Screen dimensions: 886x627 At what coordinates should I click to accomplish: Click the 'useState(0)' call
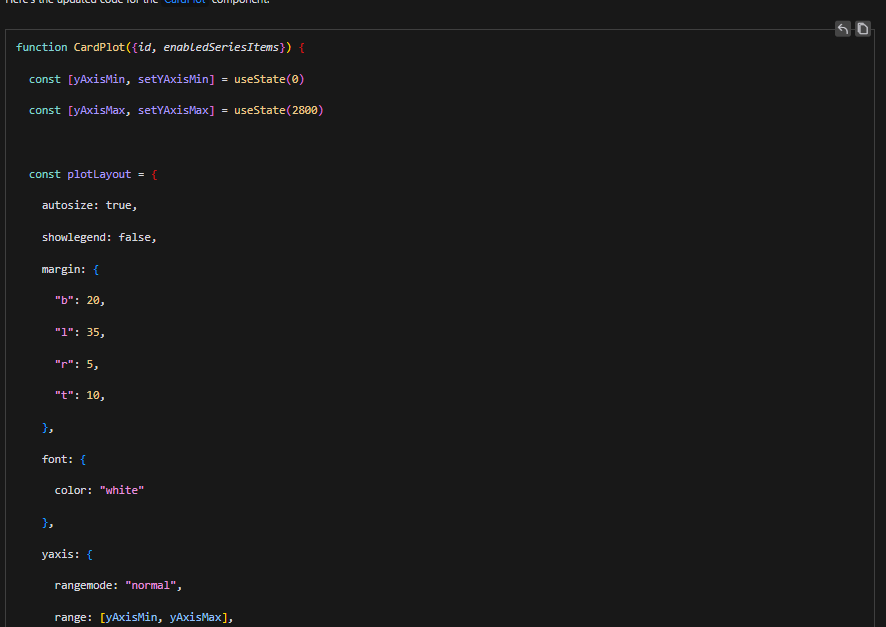click(x=269, y=79)
